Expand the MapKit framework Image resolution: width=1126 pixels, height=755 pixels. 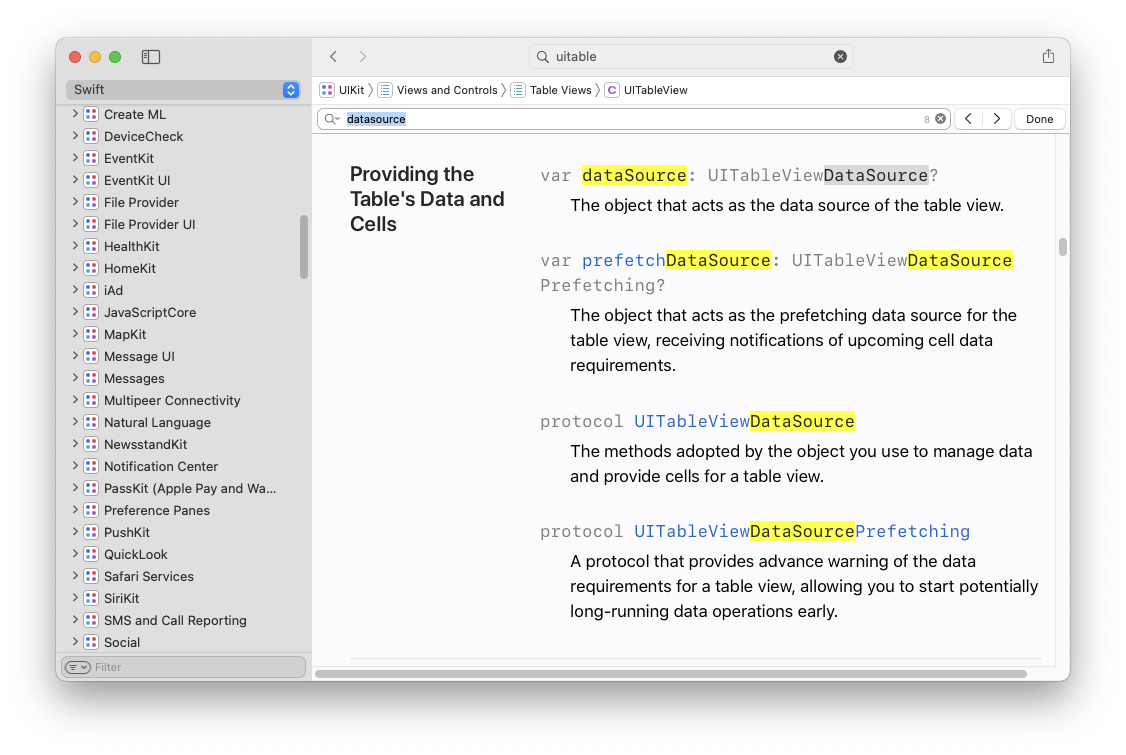pyautogui.click(x=75, y=334)
